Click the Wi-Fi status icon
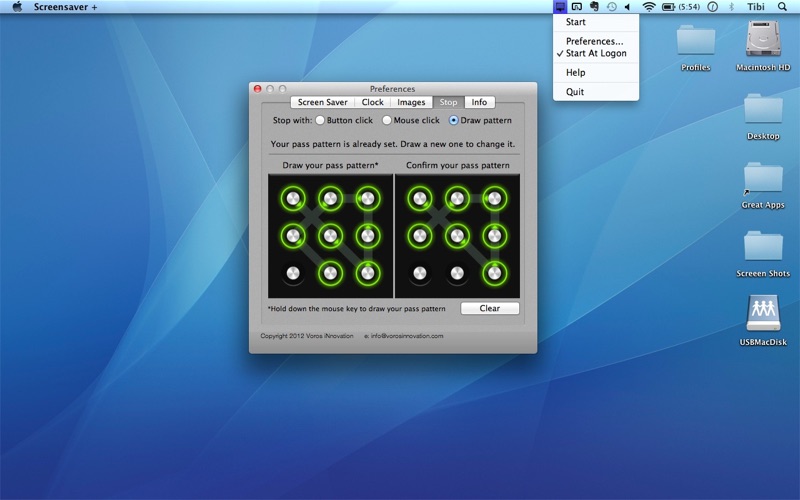800x500 pixels. 648,7
